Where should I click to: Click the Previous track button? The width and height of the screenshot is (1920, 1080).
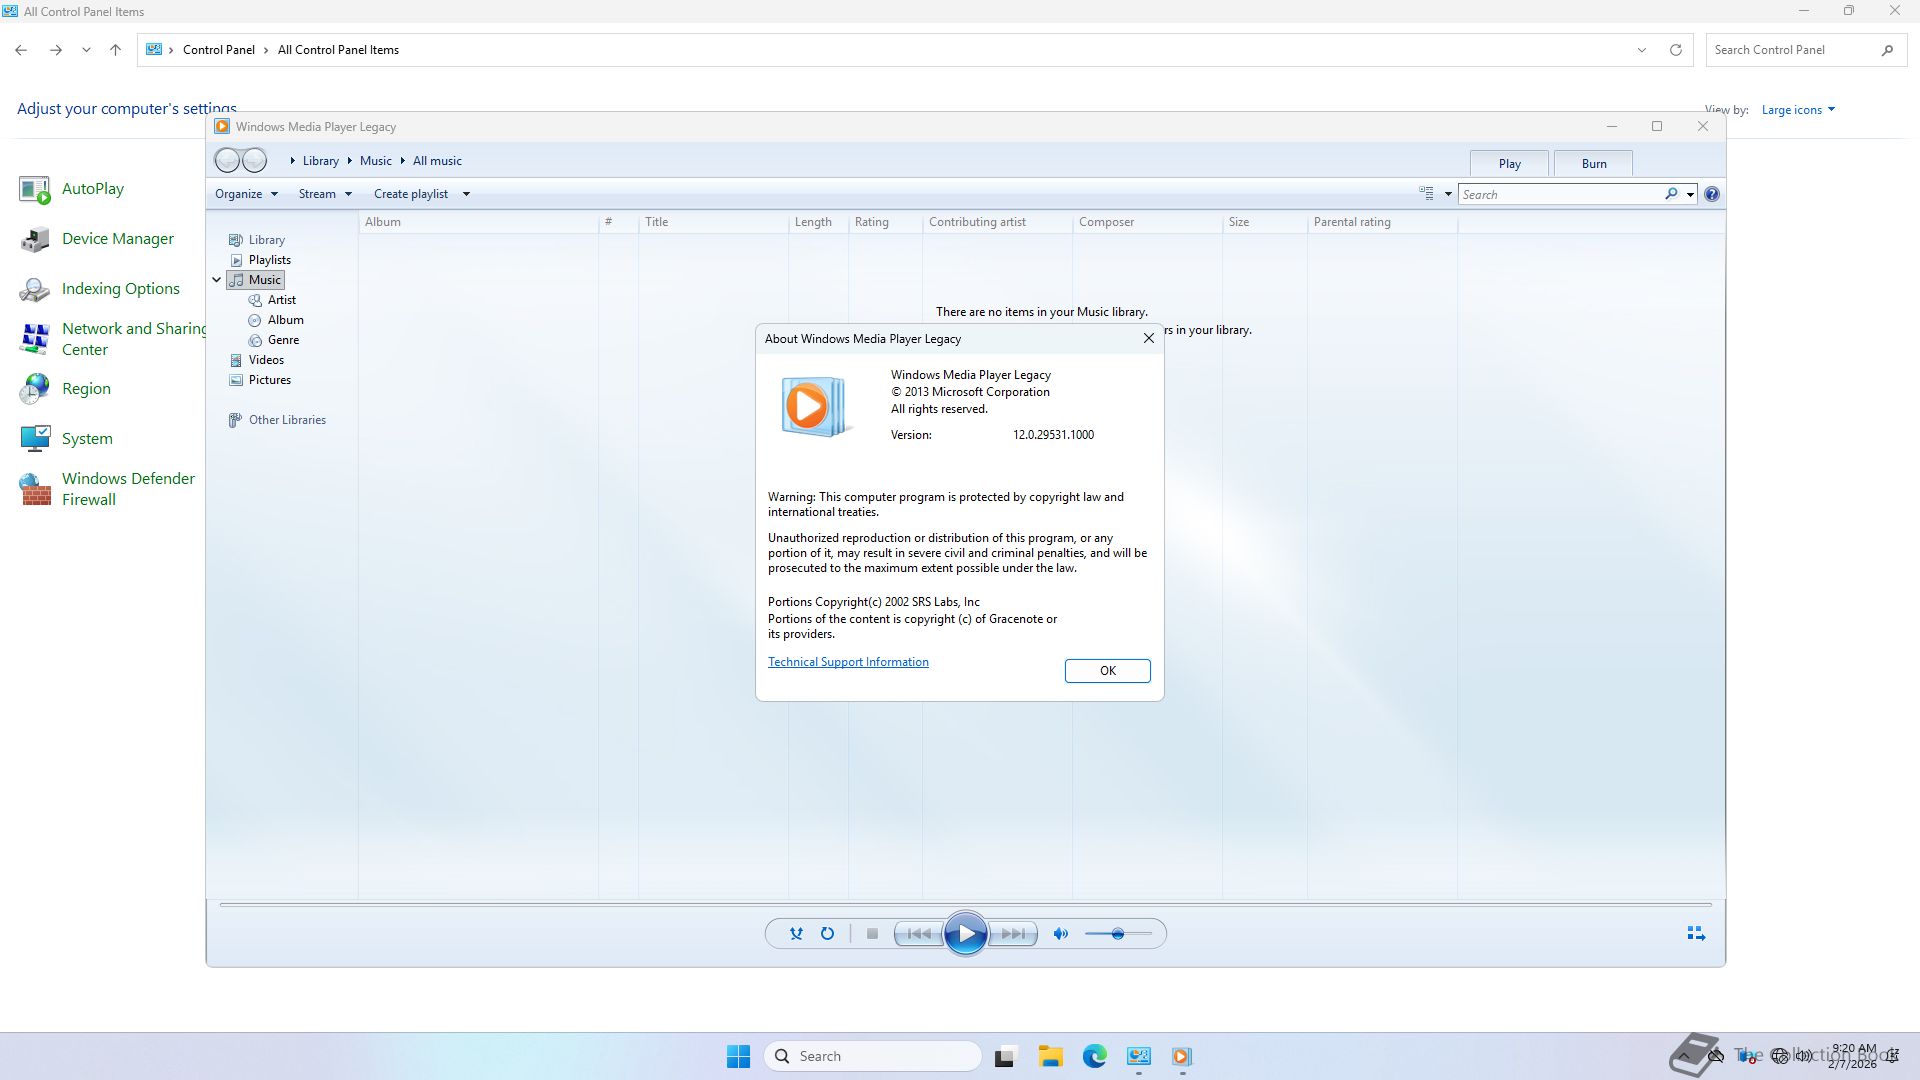point(918,934)
